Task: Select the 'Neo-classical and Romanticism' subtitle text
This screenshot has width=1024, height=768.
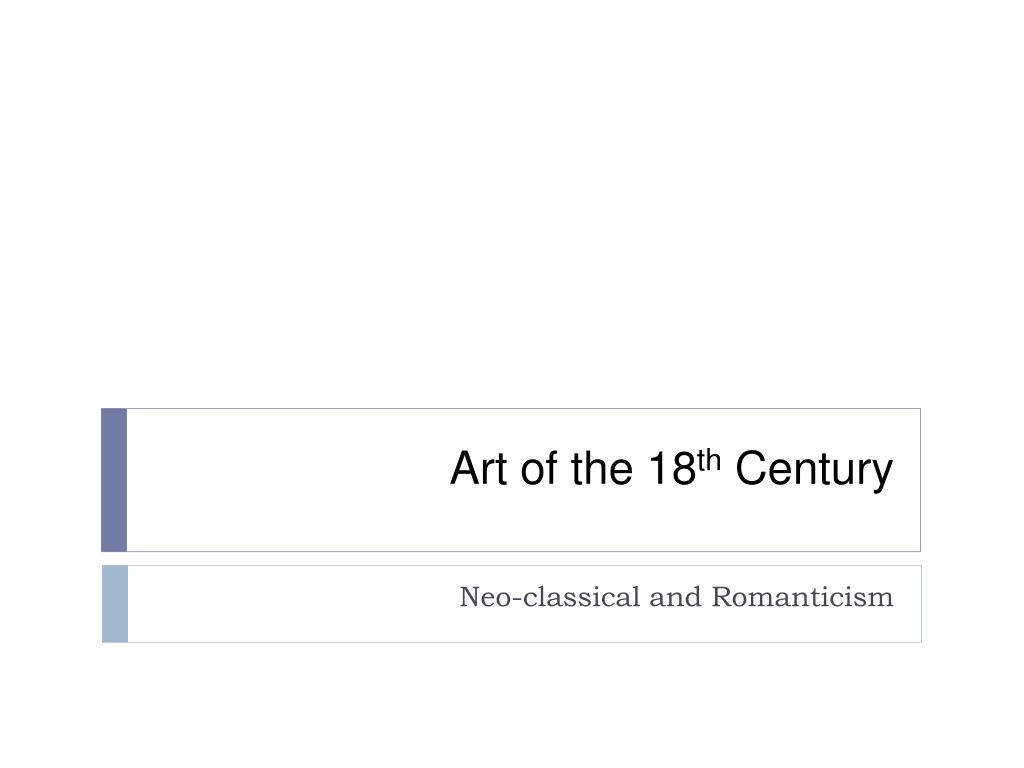Action: click(677, 597)
